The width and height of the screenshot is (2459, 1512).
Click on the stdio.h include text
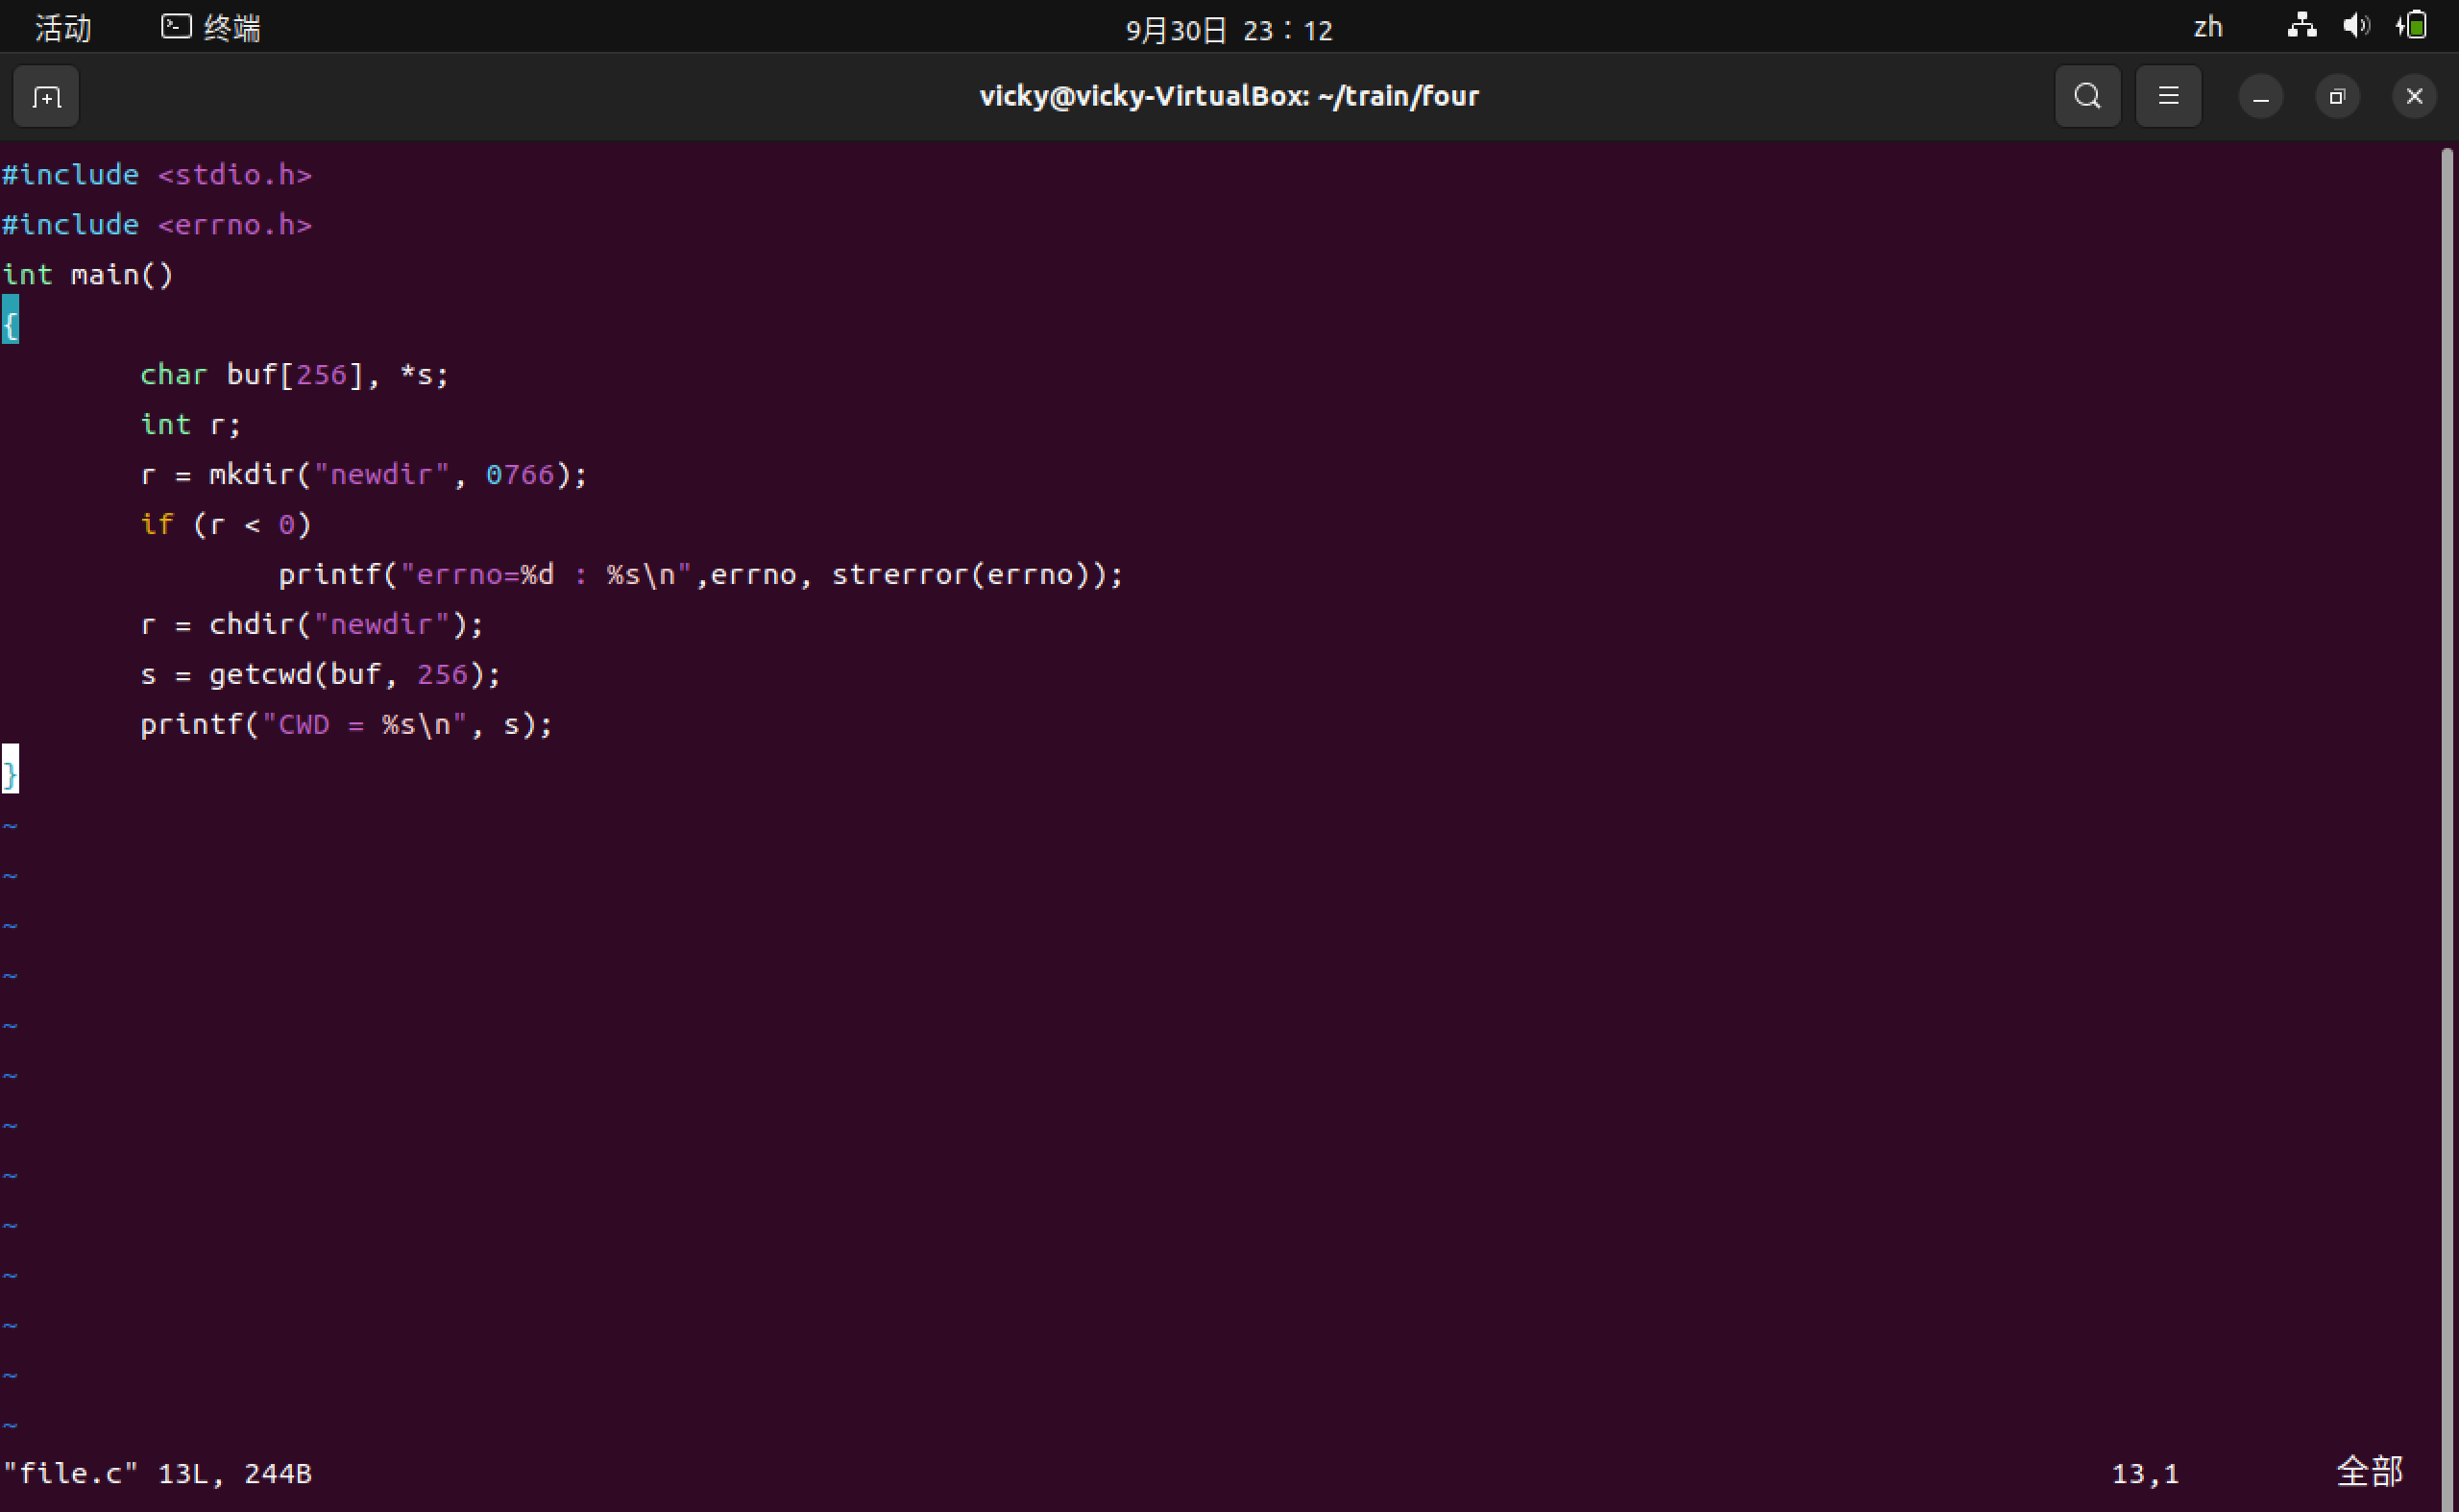235,175
